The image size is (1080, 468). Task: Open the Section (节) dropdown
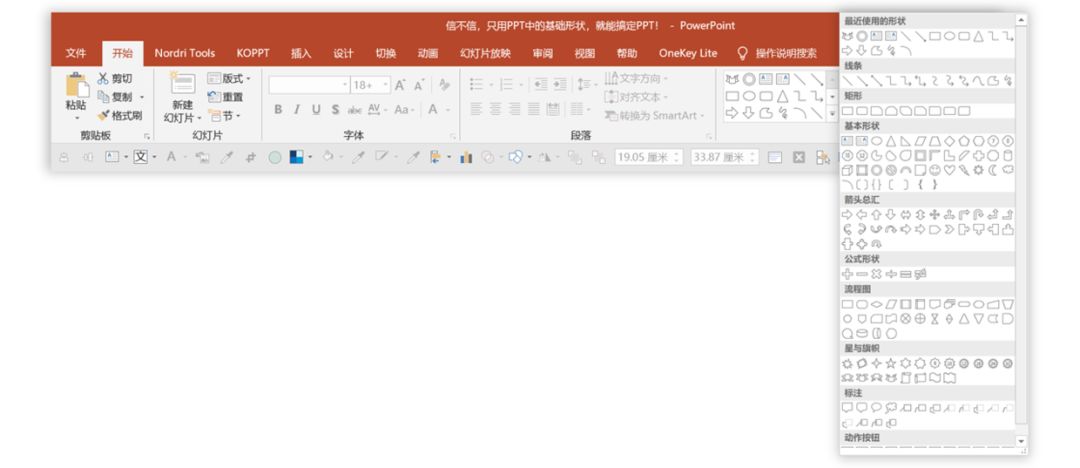pos(224,116)
